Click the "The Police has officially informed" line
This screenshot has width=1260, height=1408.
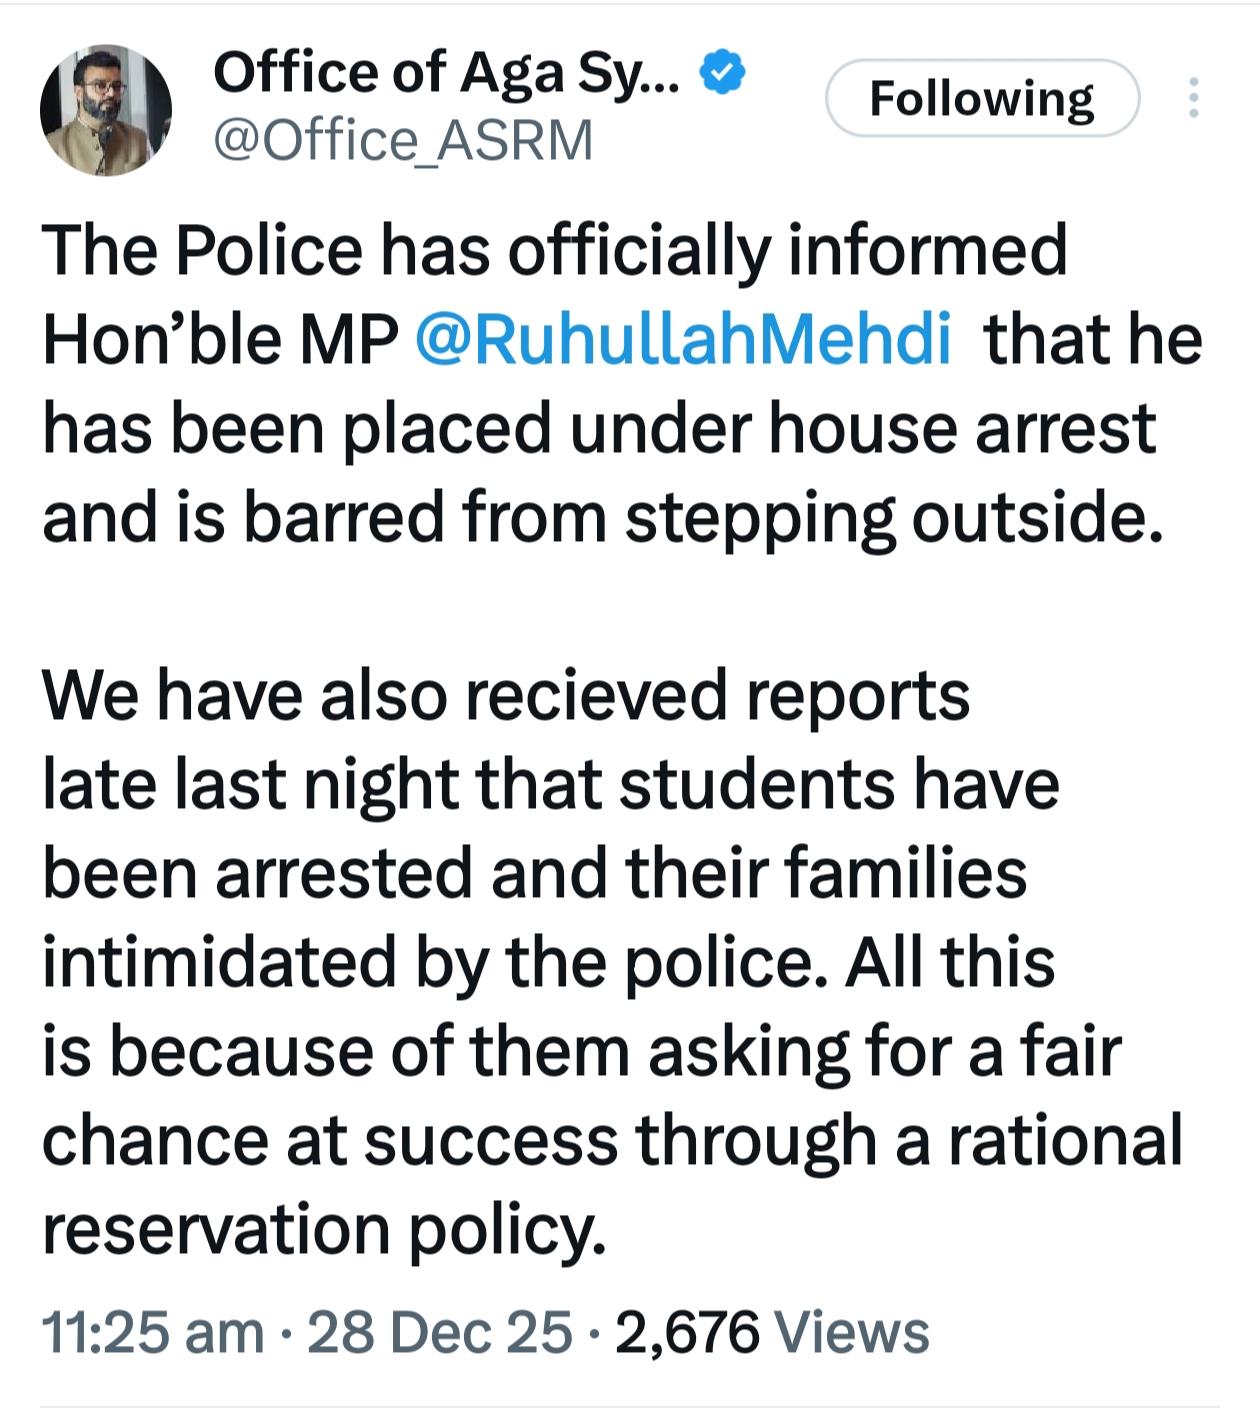[553, 250]
